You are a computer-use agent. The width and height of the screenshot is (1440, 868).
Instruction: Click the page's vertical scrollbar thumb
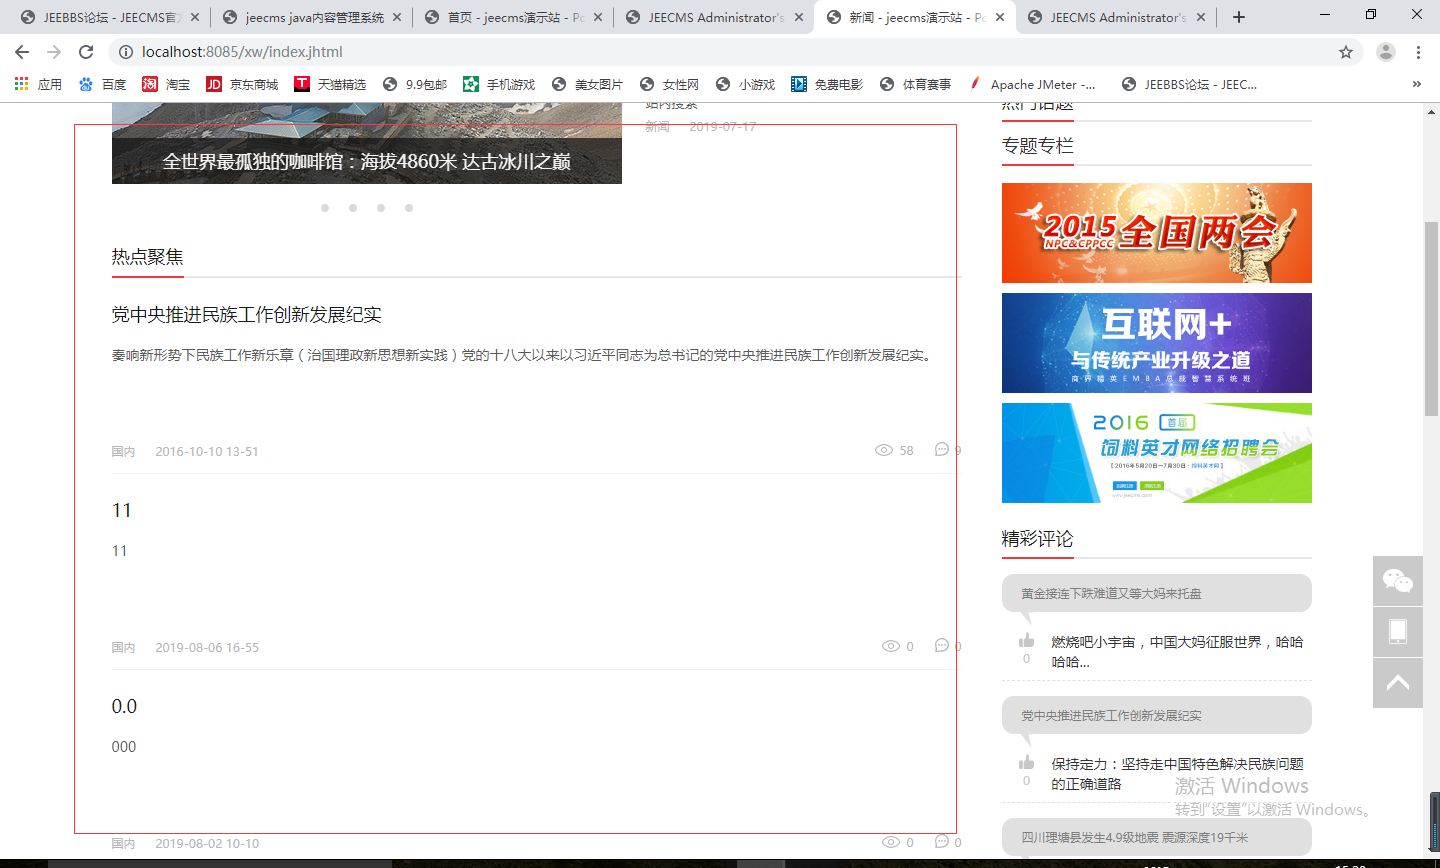(x=1431, y=318)
